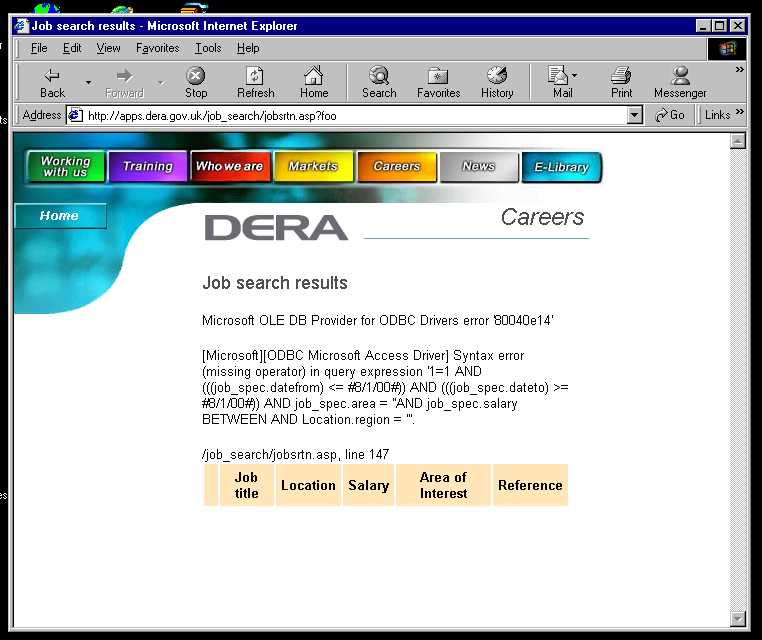Open the Address bar URL dropdown
Viewport: 762px width, 640px height.
pyautogui.click(x=634, y=116)
